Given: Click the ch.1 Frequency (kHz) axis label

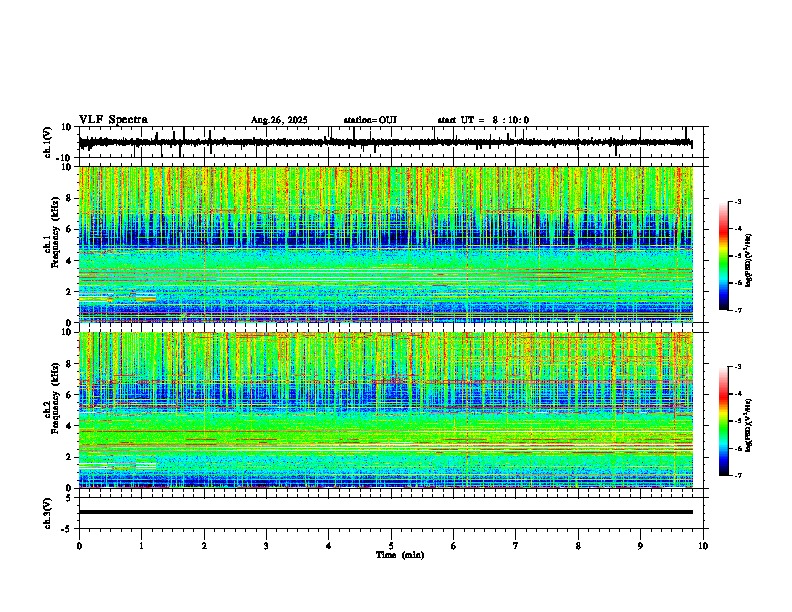Looking at the screenshot, I should pyautogui.click(x=51, y=244).
